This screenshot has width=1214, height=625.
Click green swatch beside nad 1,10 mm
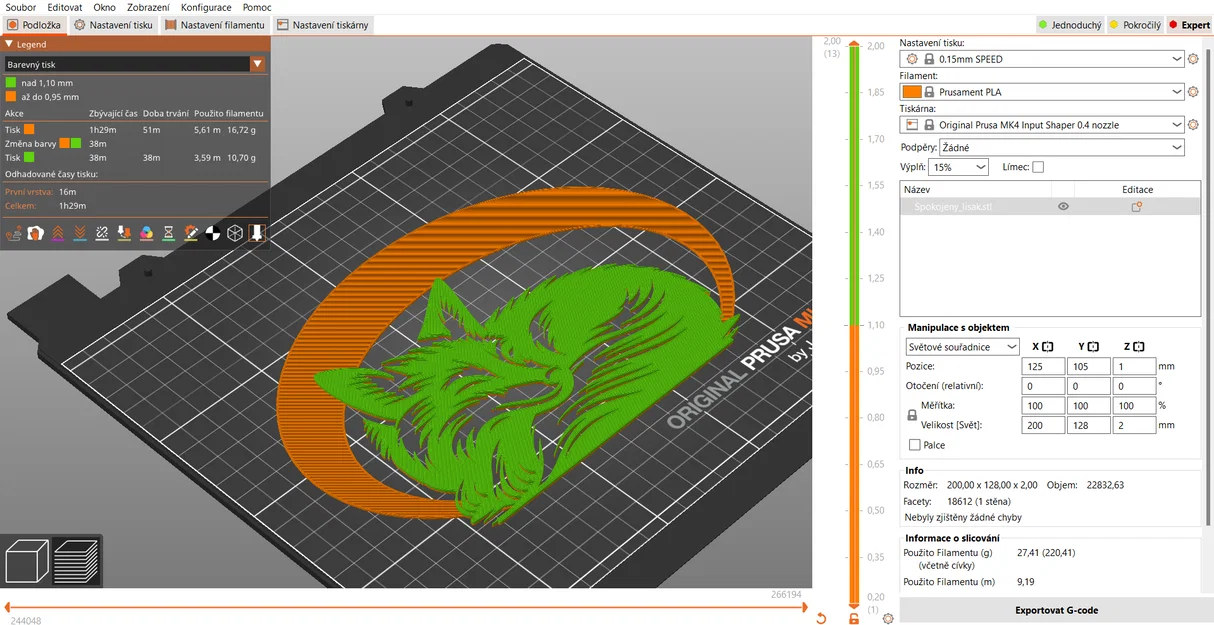(10, 83)
